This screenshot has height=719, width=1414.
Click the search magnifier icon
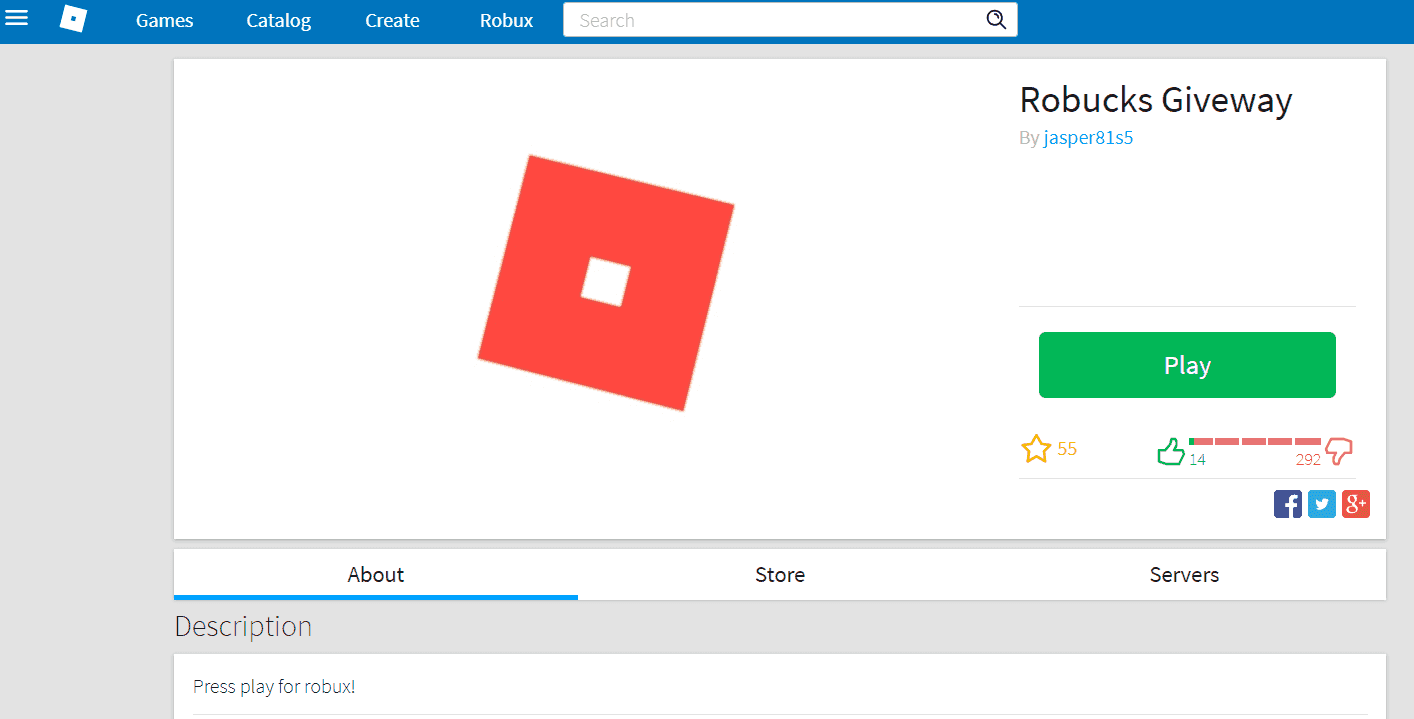[996, 20]
